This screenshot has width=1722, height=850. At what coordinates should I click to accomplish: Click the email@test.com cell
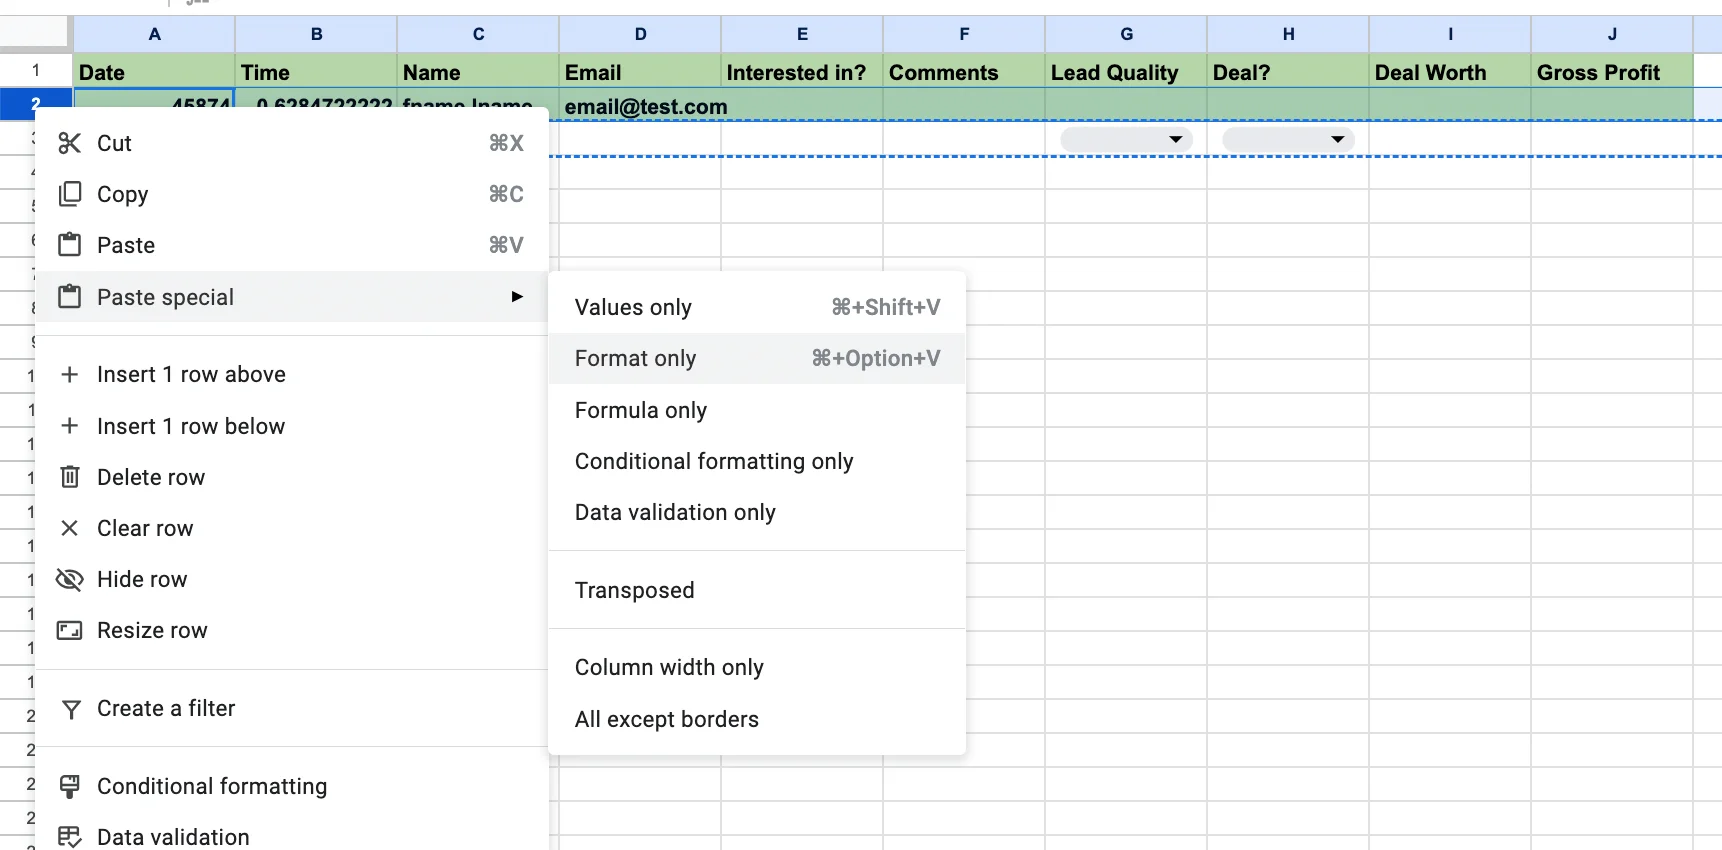click(x=640, y=106)
